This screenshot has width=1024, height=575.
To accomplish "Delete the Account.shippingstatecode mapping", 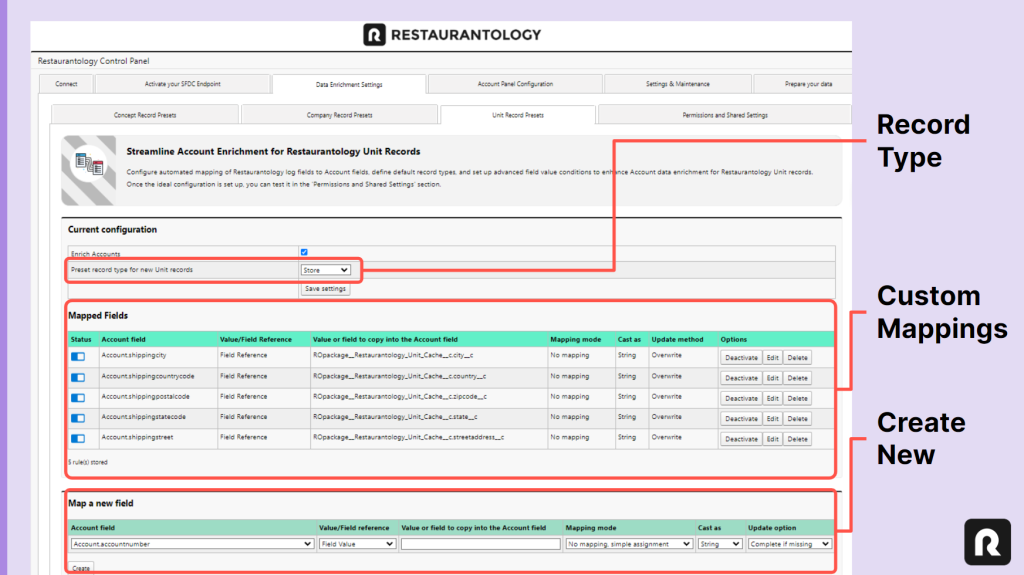I will 797,418.
